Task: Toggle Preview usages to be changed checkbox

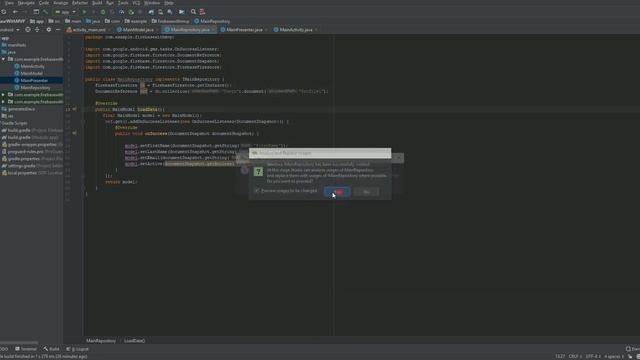Action: (257, 191)
